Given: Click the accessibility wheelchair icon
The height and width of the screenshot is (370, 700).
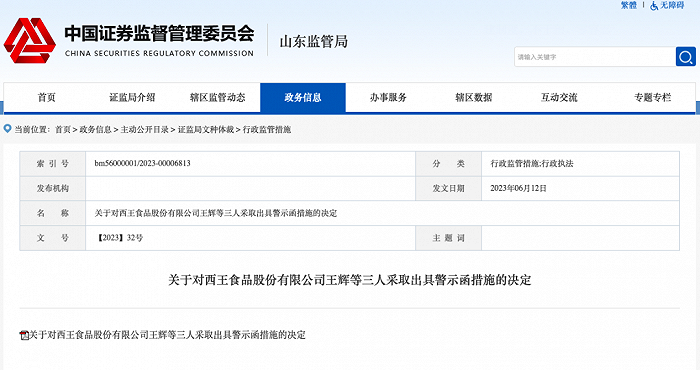Looking at the screenshot, I should (x=654, y=5).
